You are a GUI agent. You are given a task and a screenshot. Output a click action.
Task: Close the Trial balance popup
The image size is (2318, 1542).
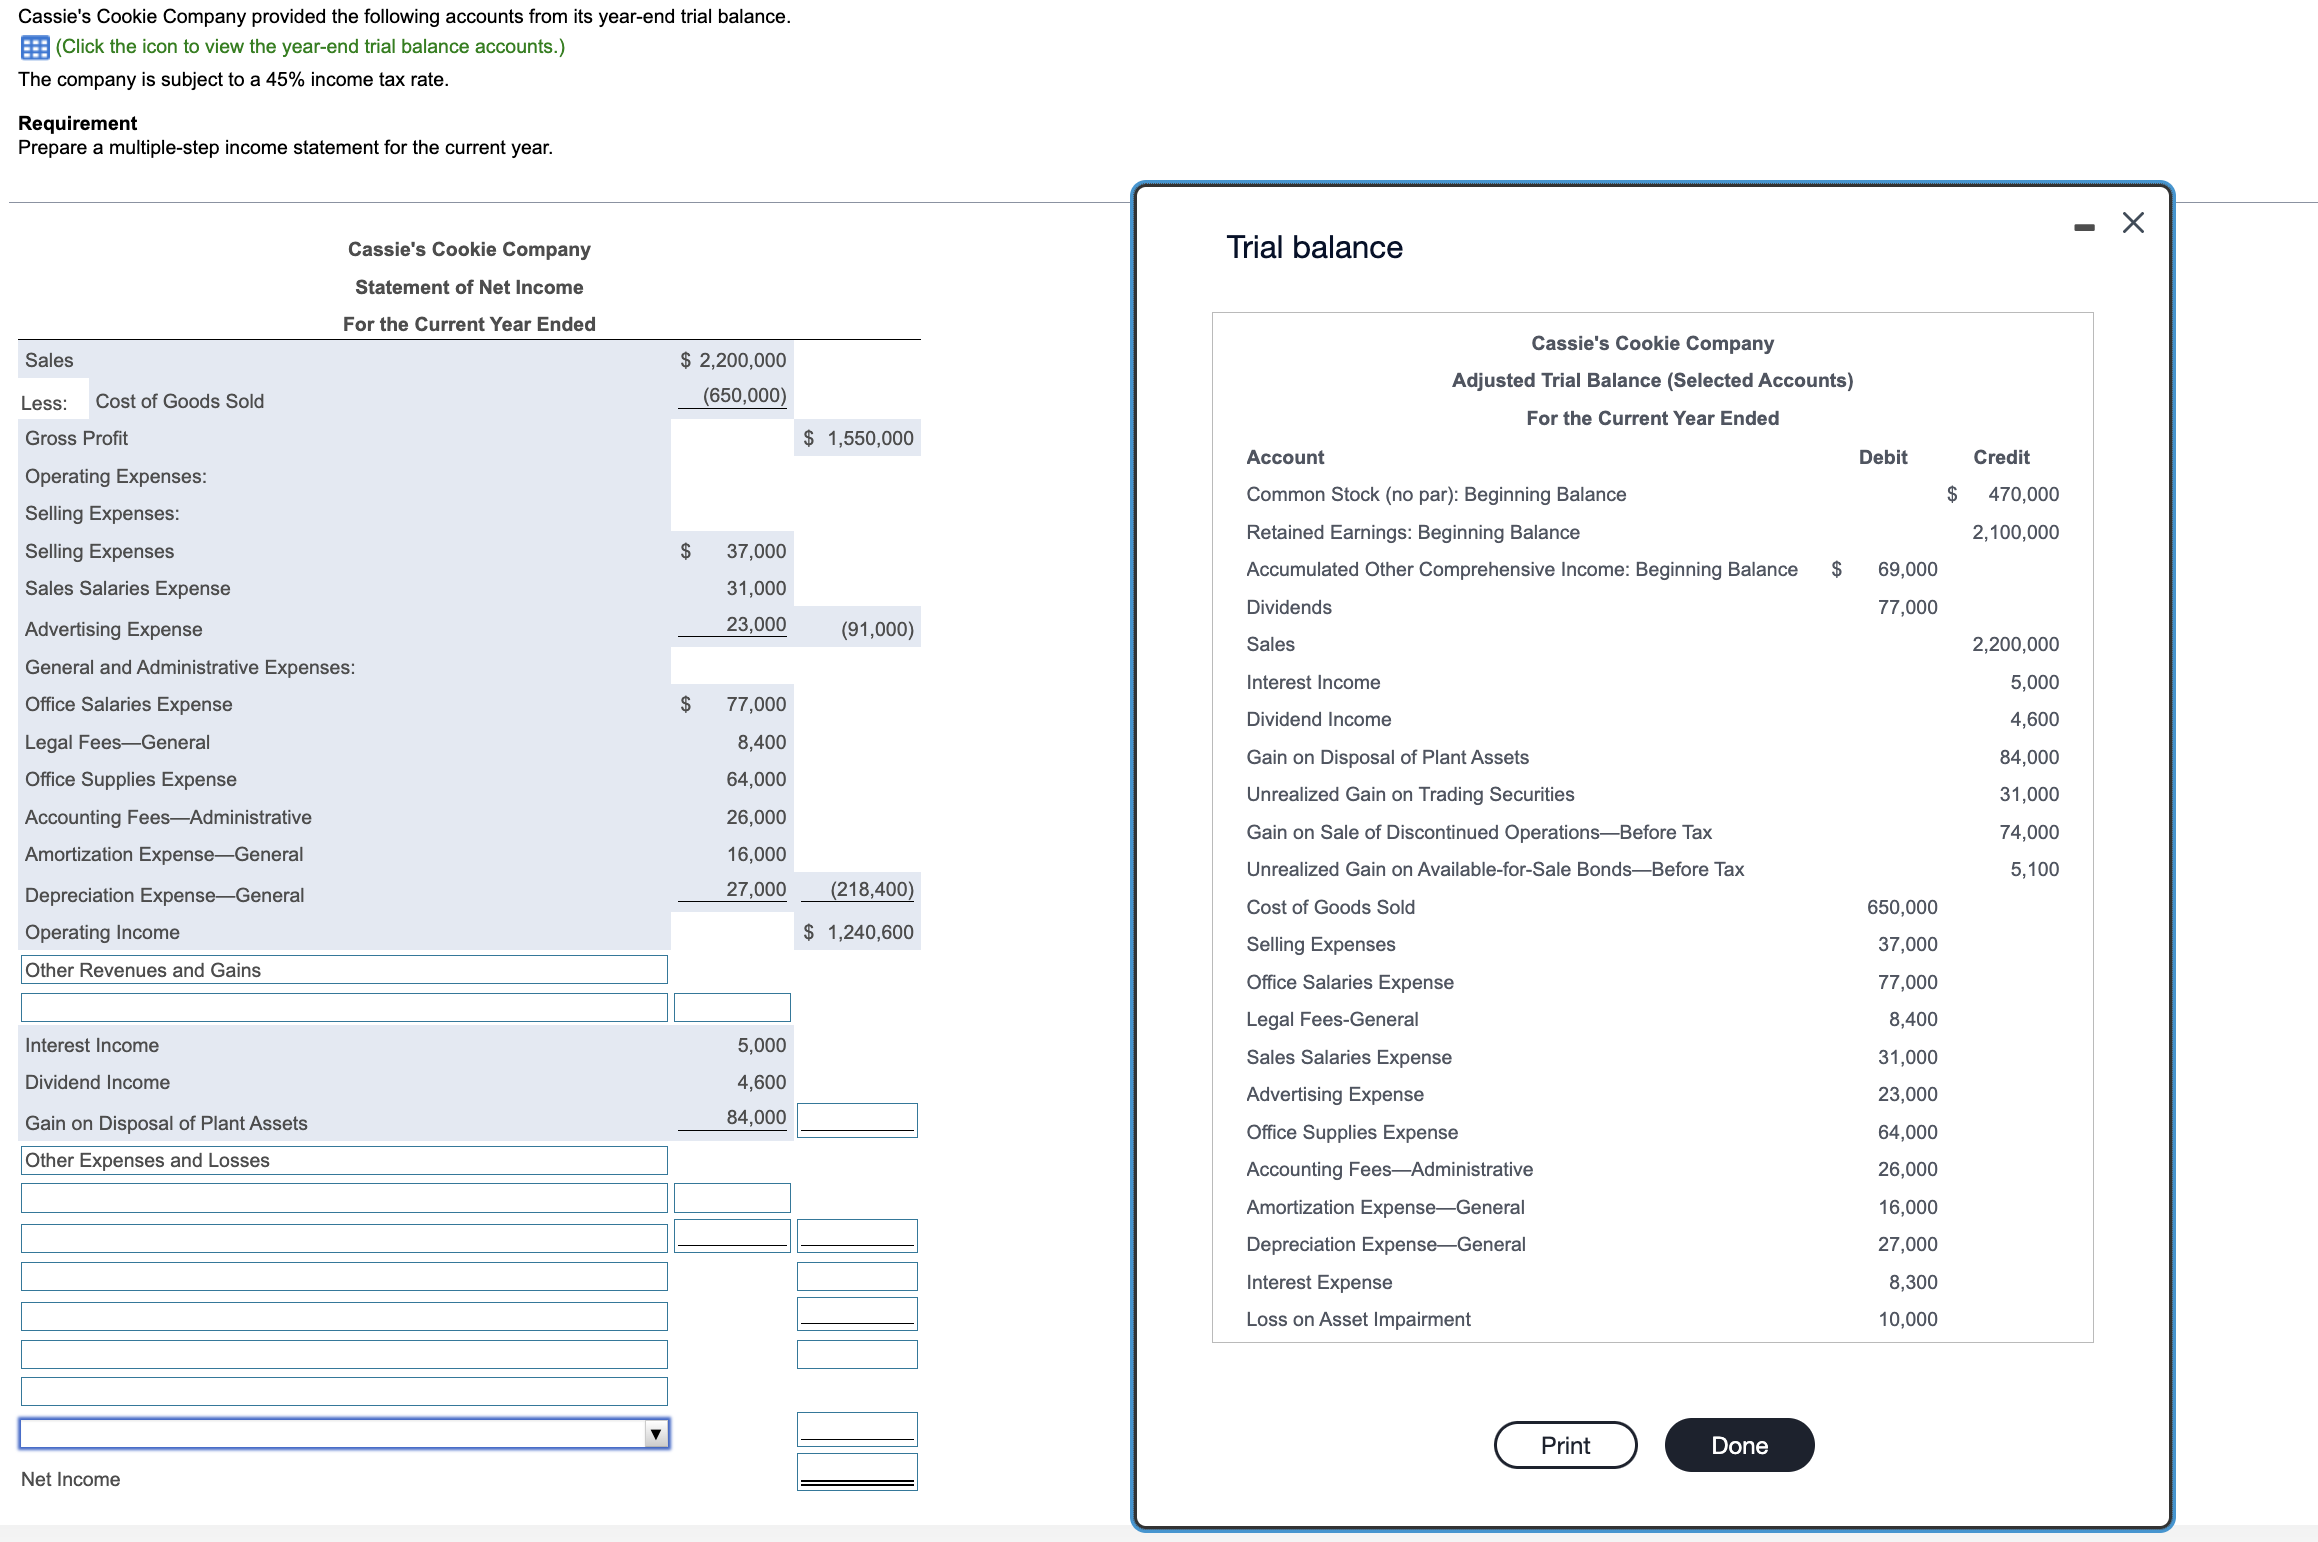tap(2133, 223)
